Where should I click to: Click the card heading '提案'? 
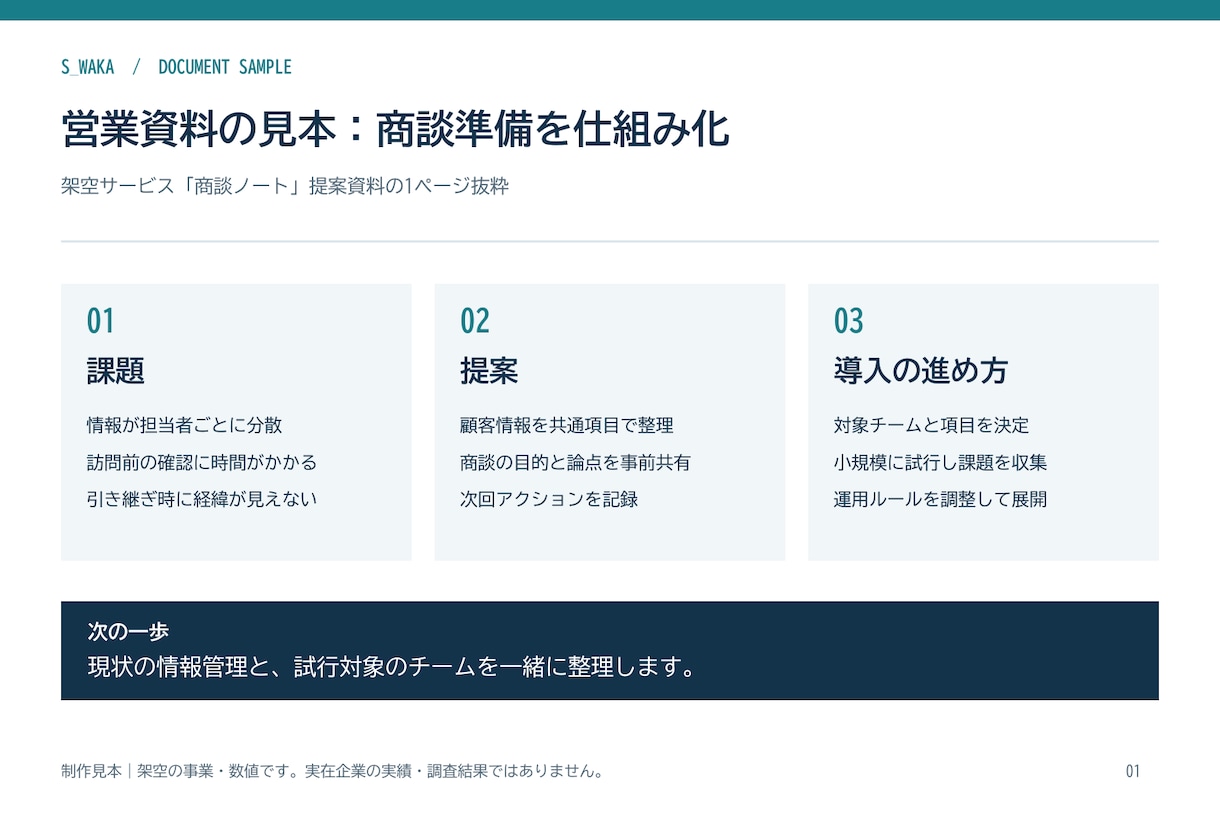[489, 371]
